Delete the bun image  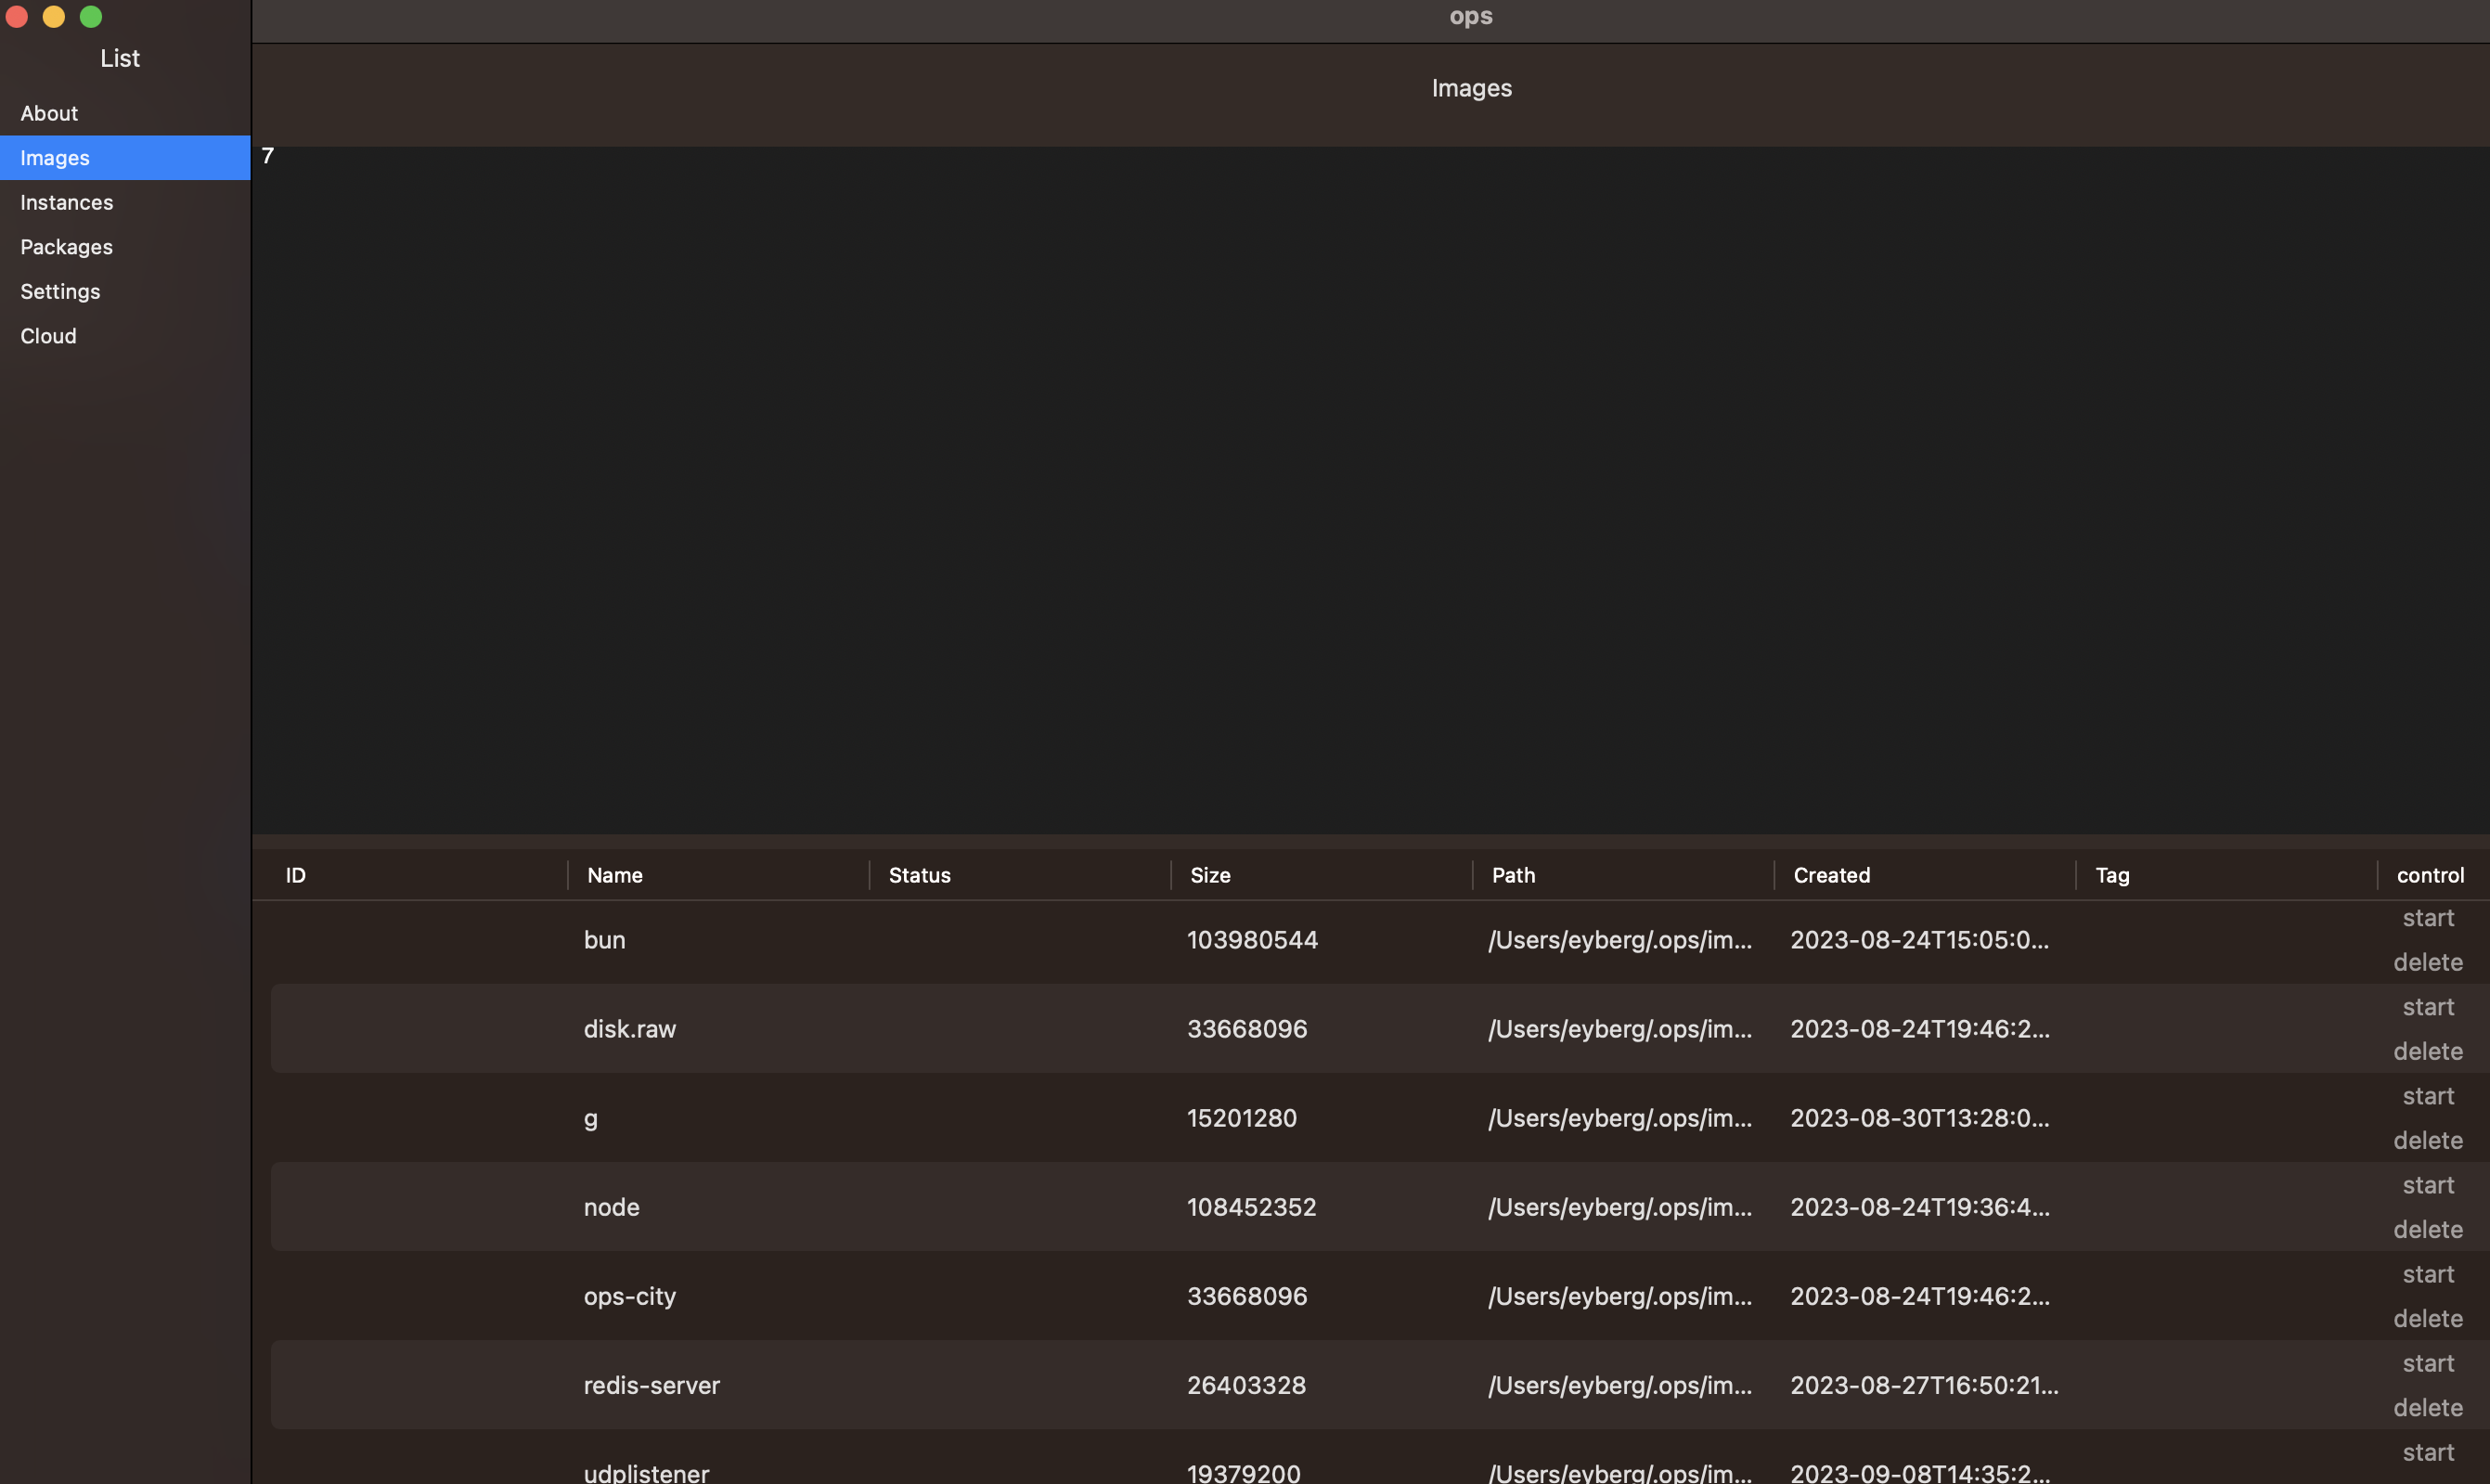click(2428, 962)
